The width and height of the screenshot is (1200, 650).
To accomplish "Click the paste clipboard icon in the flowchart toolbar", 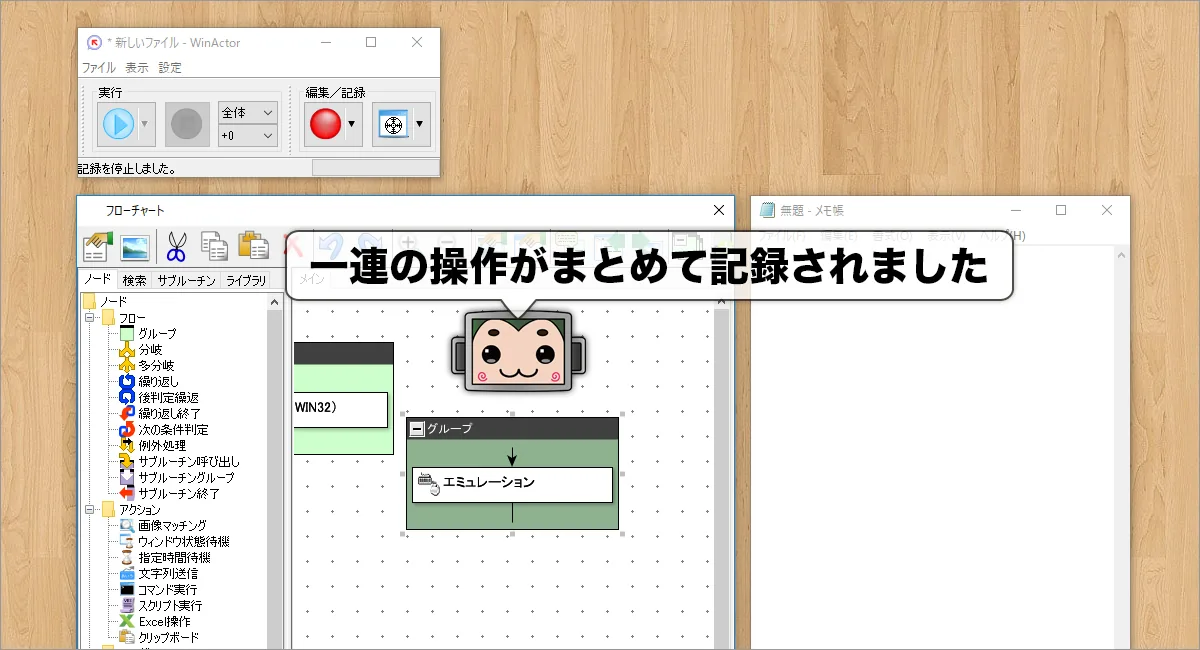I will pos(253,246).
